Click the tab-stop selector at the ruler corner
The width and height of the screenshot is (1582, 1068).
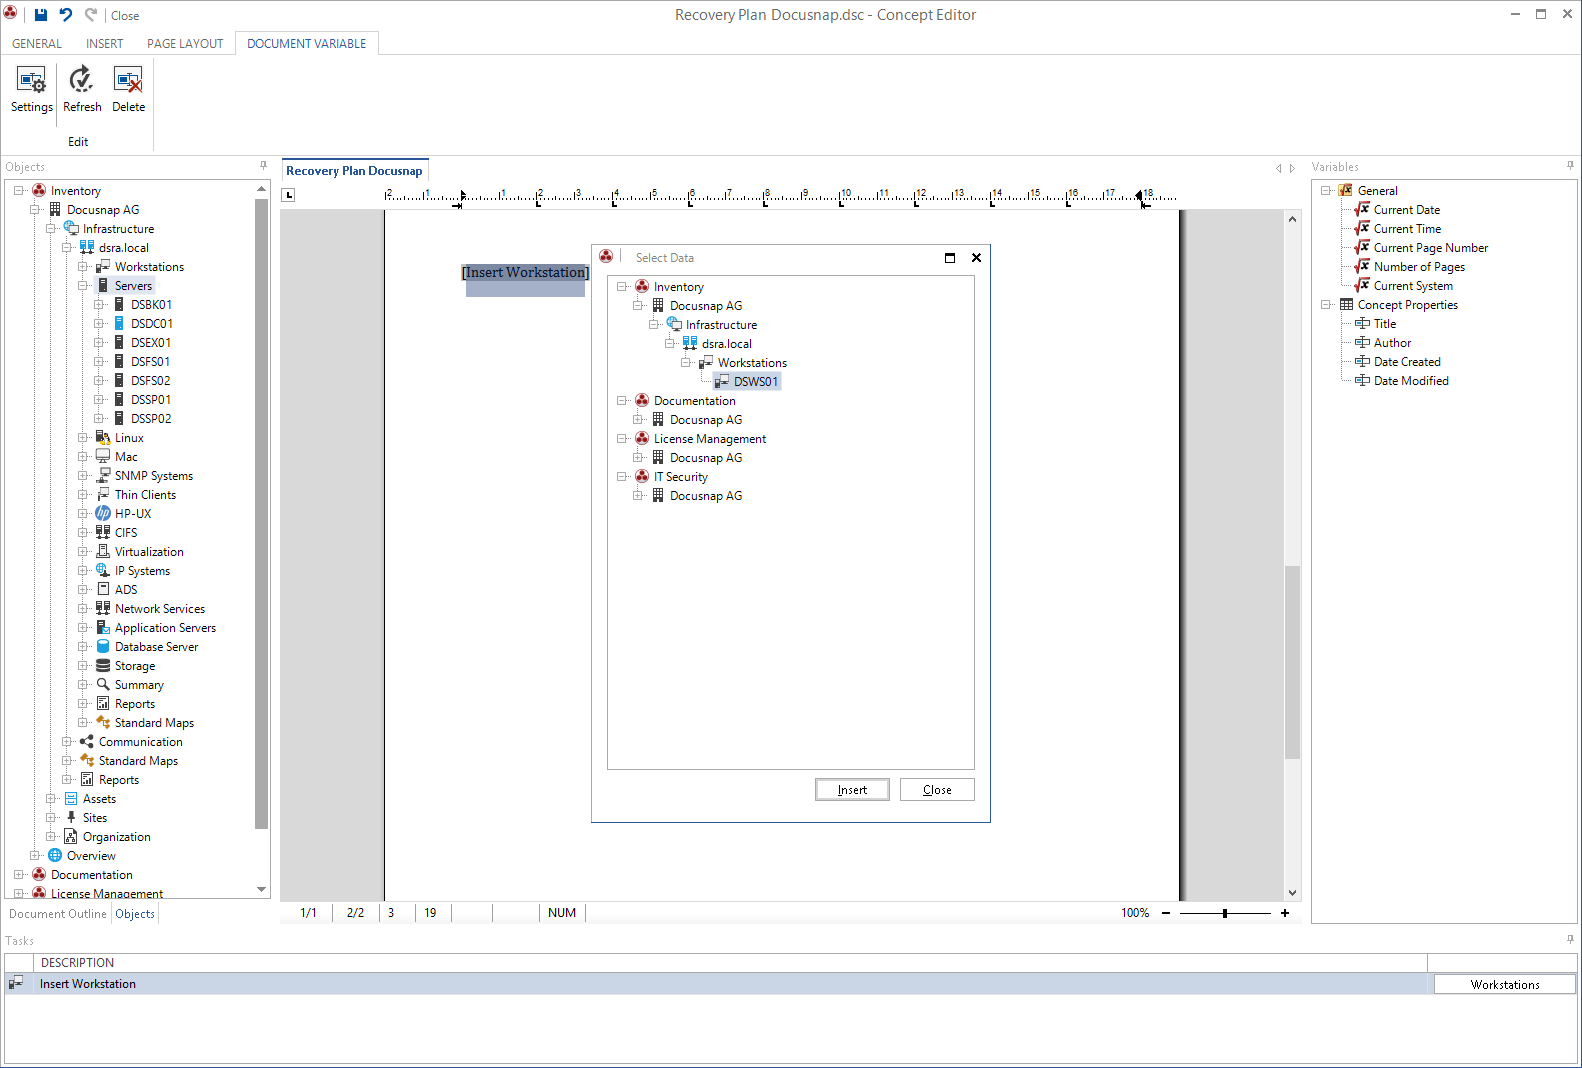(x=289, y=195)
